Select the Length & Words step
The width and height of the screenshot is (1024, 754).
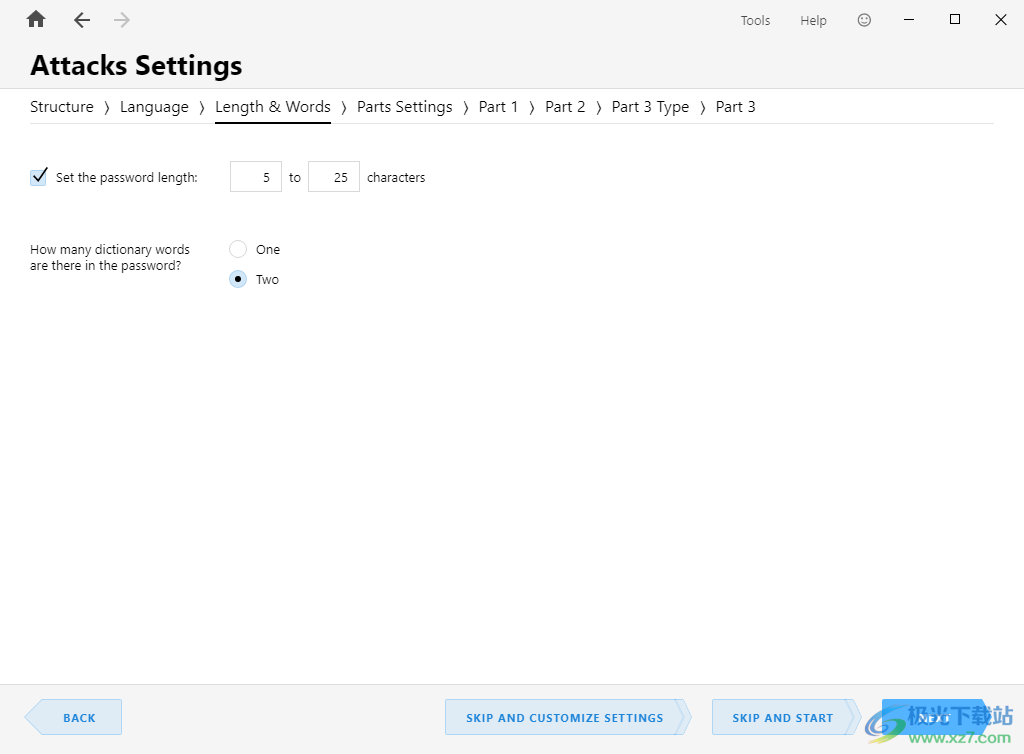(x=273, y=106)
